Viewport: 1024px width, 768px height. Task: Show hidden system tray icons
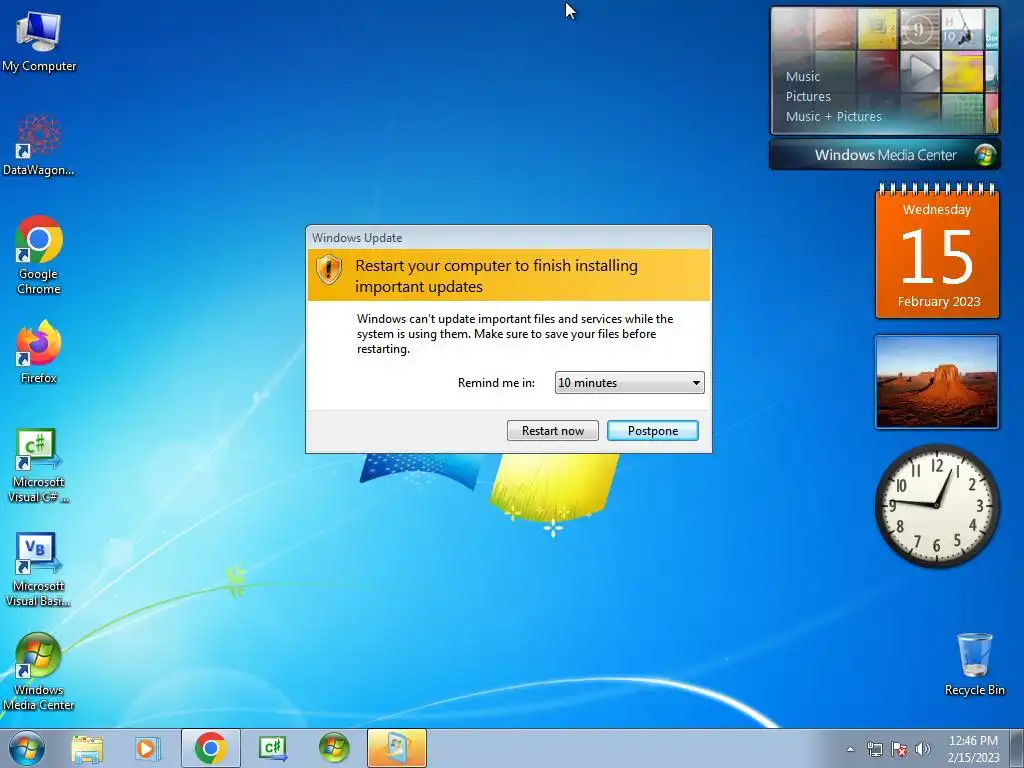[x=850, y=749]
